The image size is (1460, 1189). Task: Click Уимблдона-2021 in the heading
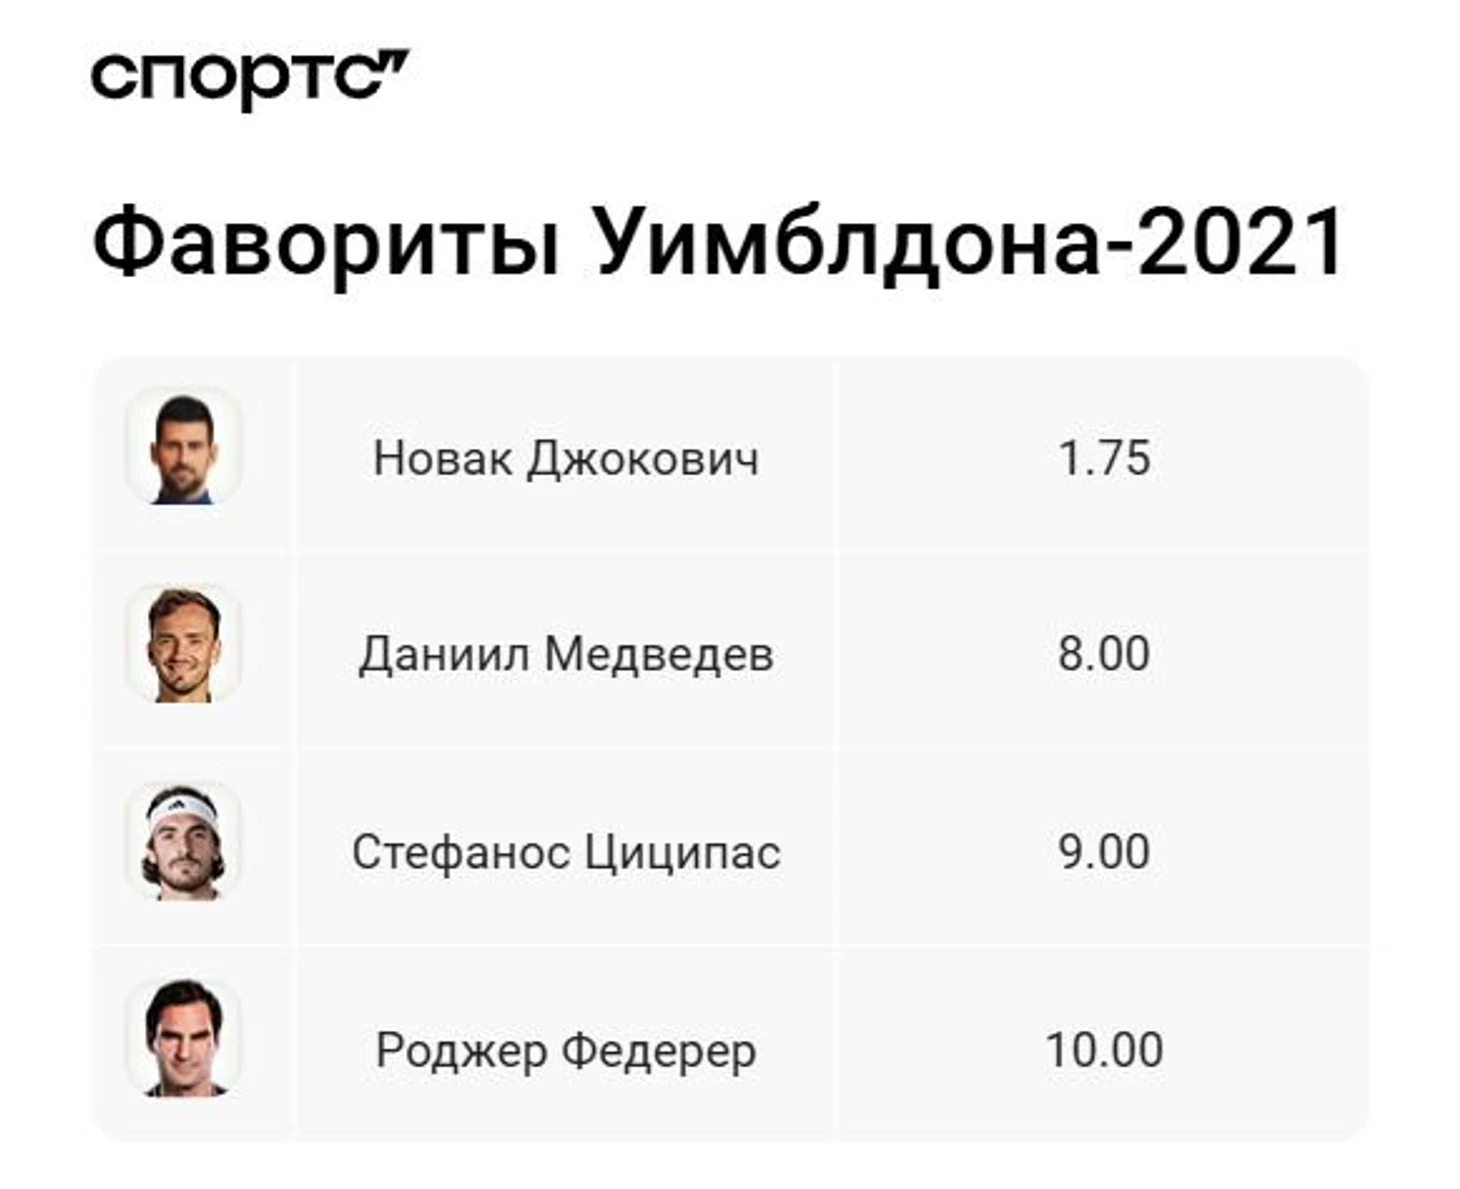pyautogui.click(x=966, y=243)
